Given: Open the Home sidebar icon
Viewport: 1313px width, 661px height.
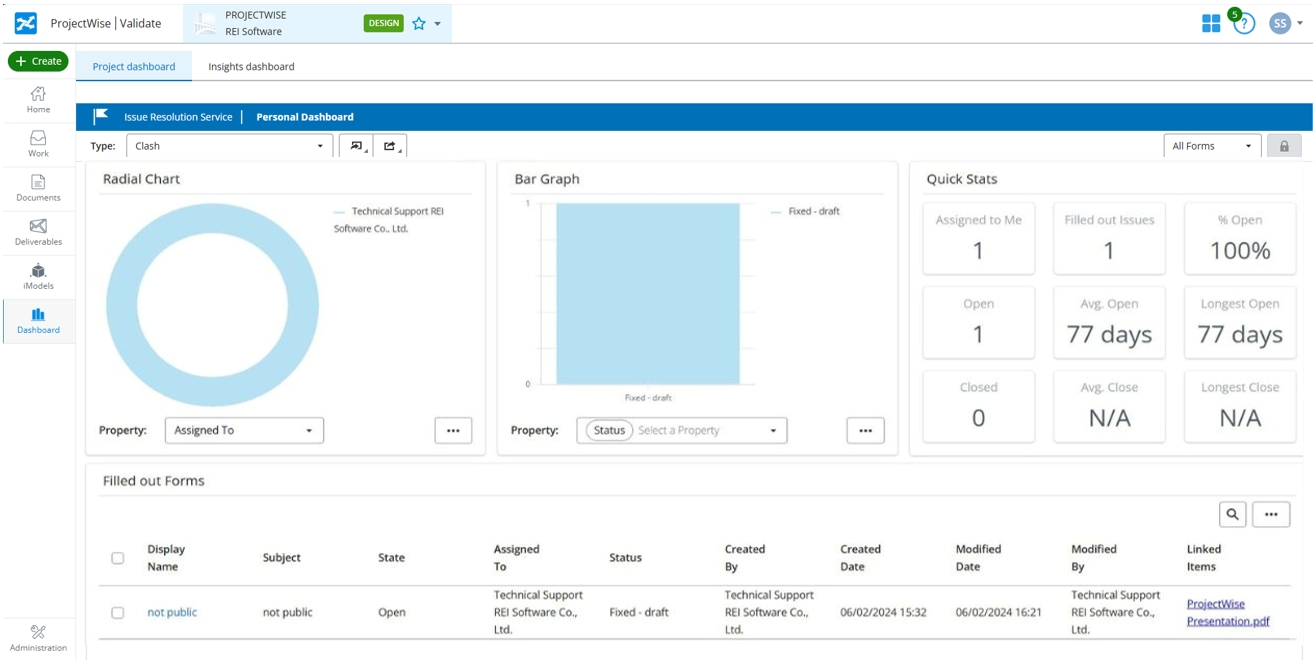Looking at the screenshot, I should click(x=38, y=93).
